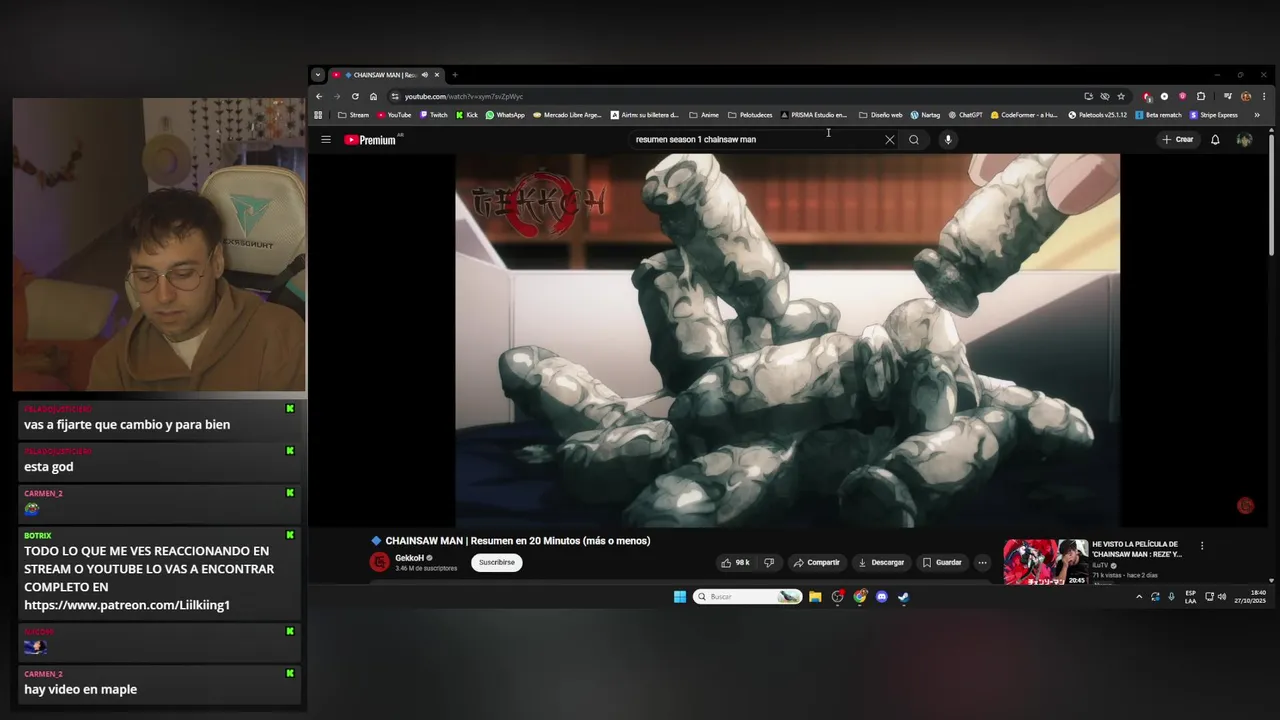Close the CHAINSAW MAN tab
The height and width of the screenshot is (720, 1280).
tap(437, 75)
